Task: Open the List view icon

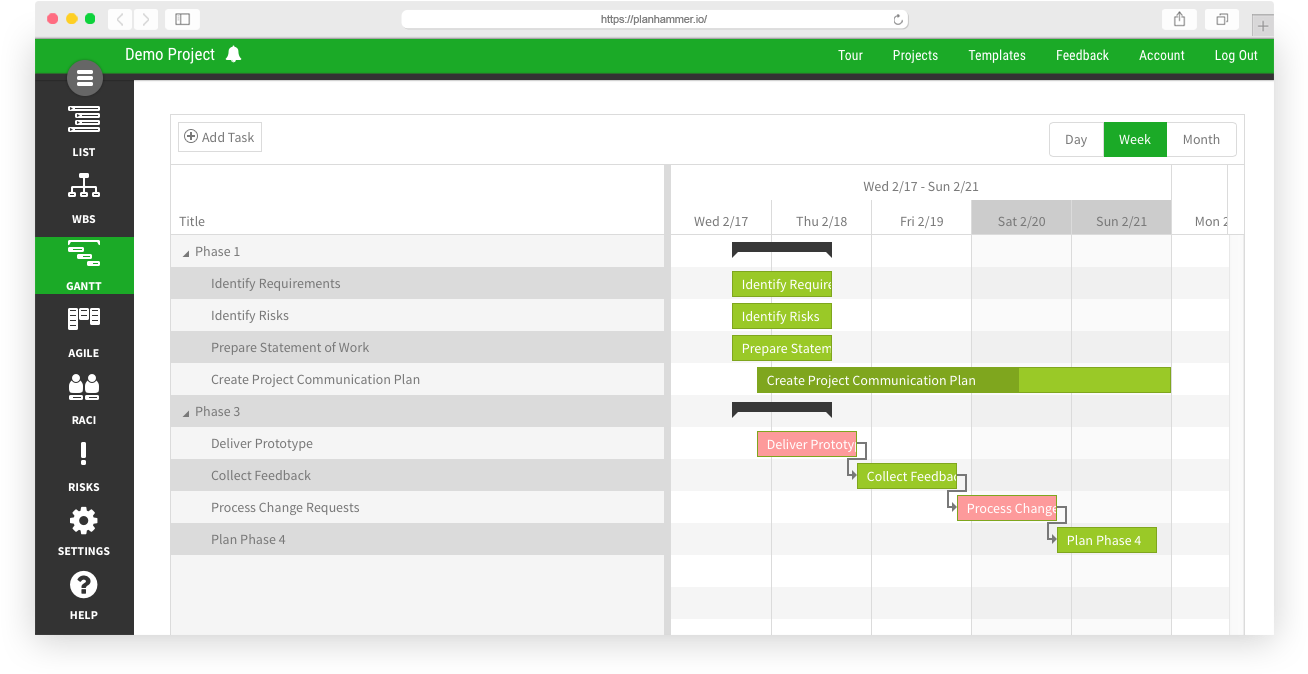Action: [x=84, y=119]
